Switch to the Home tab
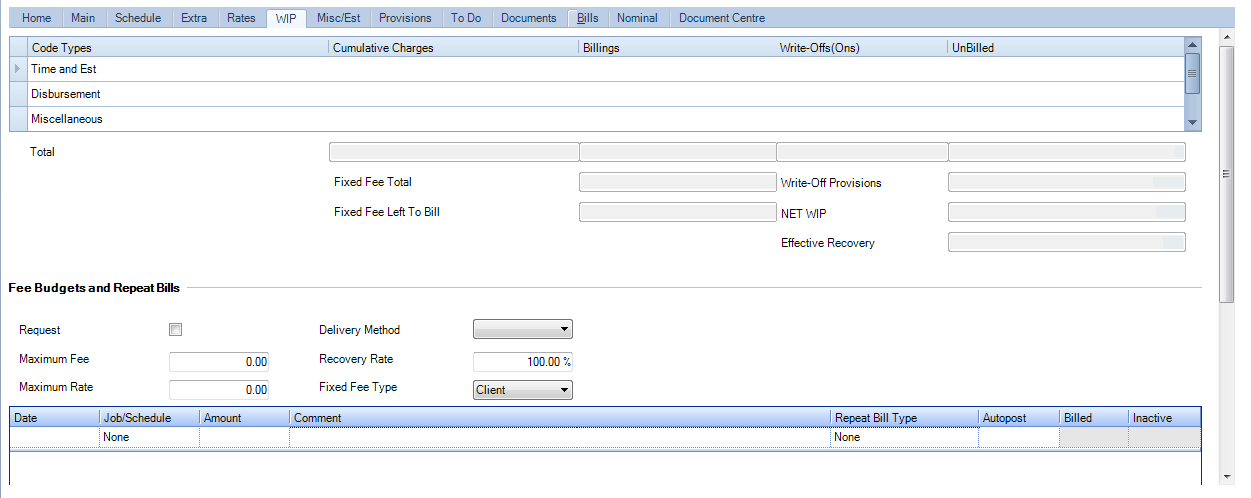 pos(37,18)
